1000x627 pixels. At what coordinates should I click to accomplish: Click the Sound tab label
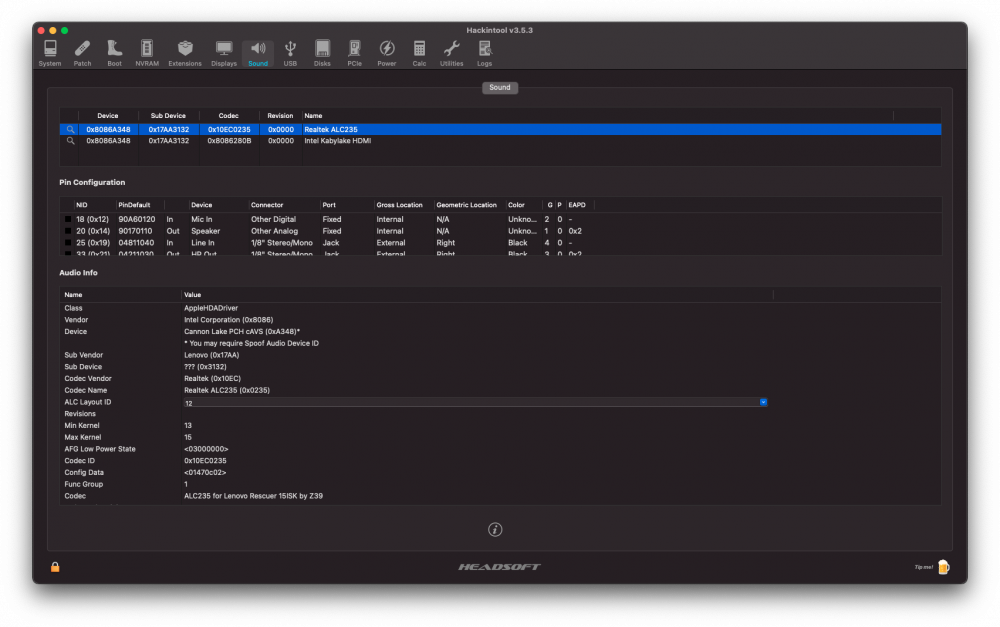(x=500, y=87)
